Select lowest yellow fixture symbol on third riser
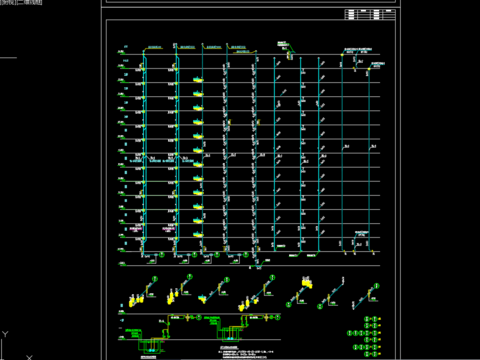The width and height of the screenshot is (480, 360). click(198, 235)
